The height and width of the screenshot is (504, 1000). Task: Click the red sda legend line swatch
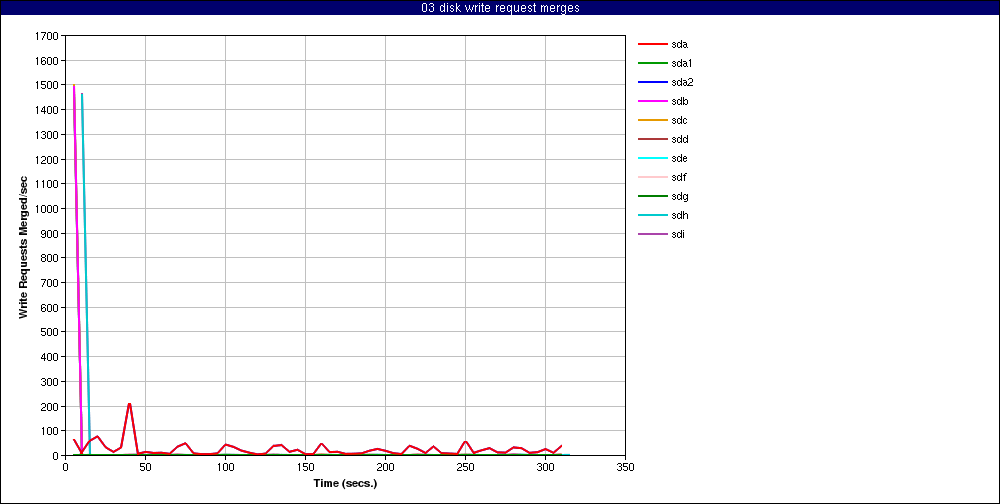[x=652, y=44]
